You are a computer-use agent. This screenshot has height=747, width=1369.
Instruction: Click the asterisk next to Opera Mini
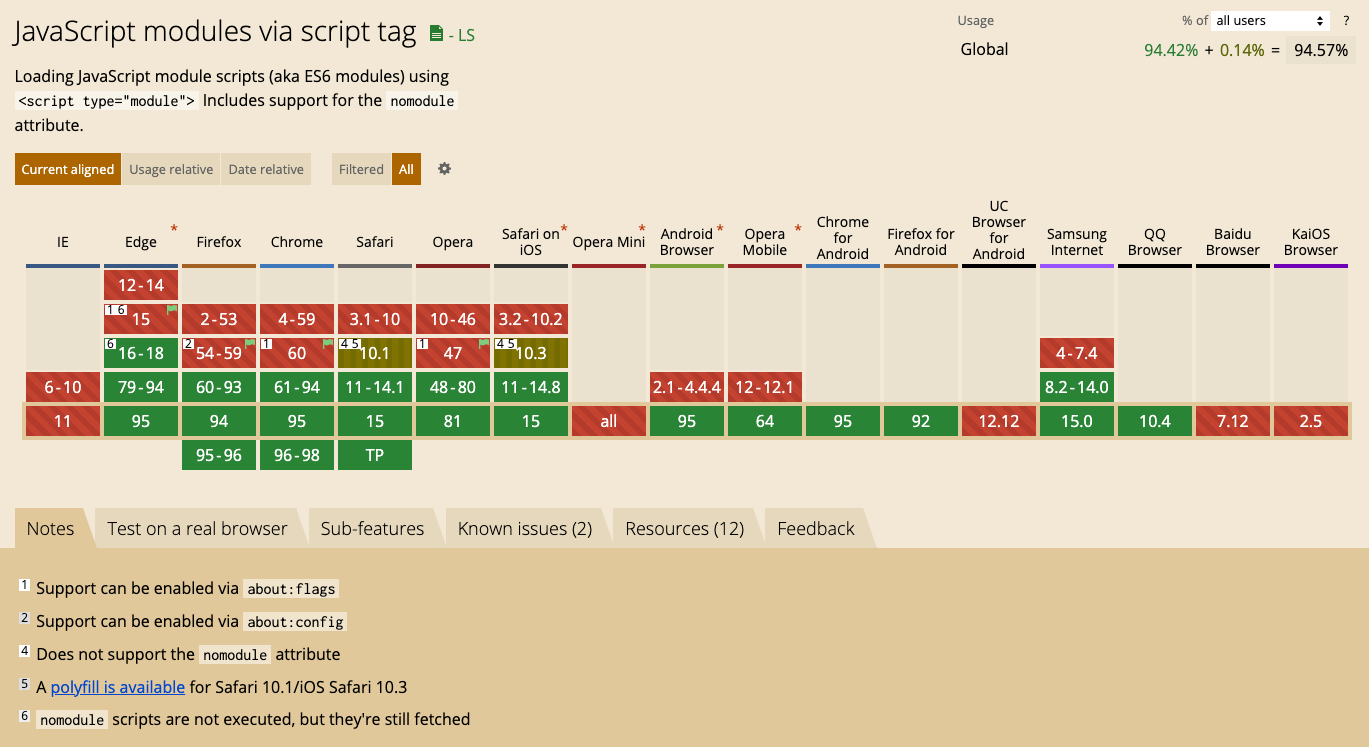(642, 230)
